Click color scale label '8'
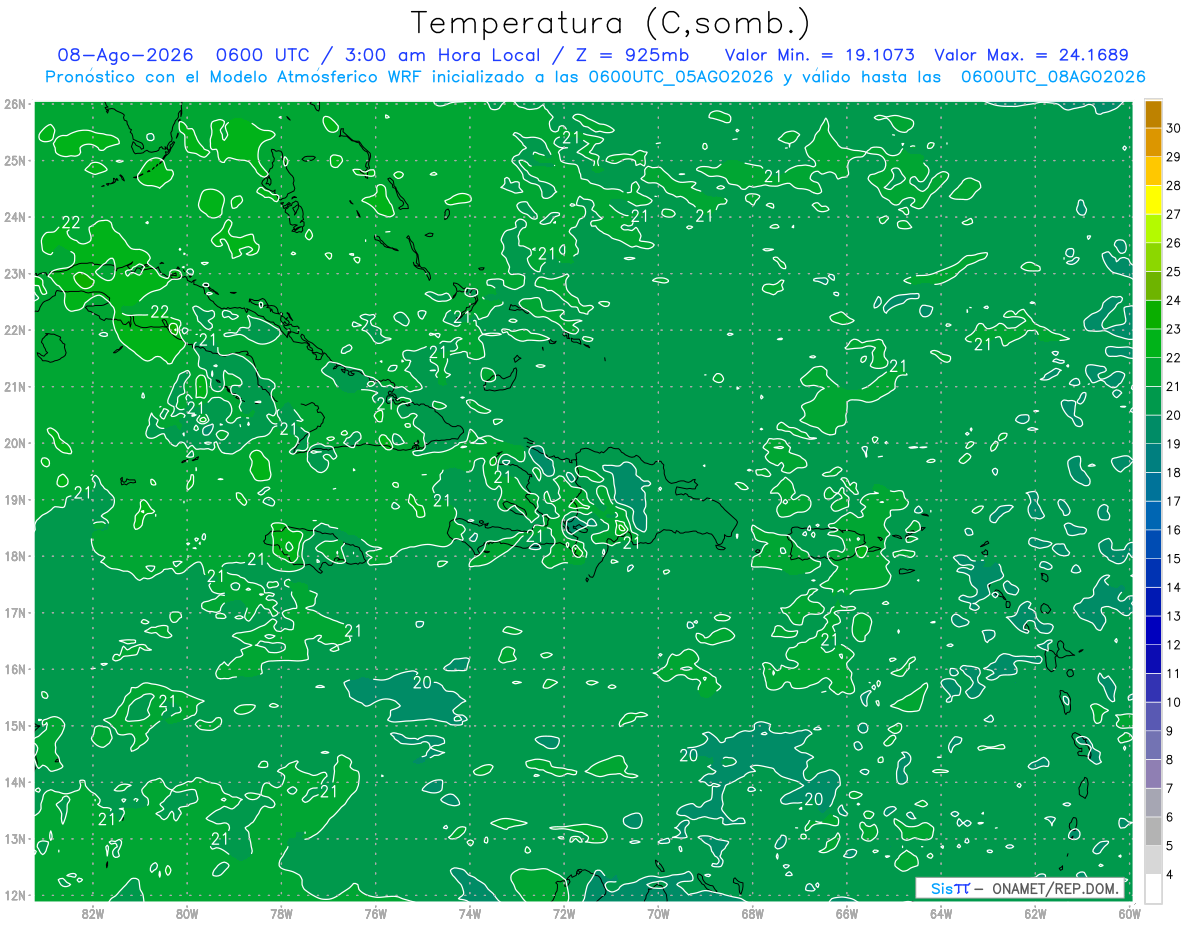This screenshot has height=927, width=1200. pos(1170,759)
